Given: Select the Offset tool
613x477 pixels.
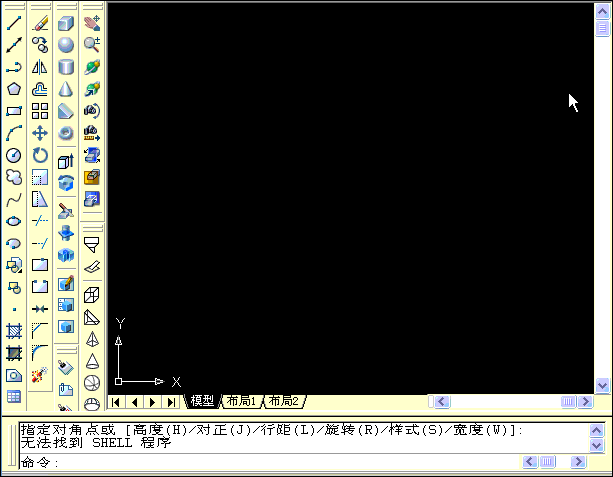Looking at the screenshot, I should coord(40,89).
